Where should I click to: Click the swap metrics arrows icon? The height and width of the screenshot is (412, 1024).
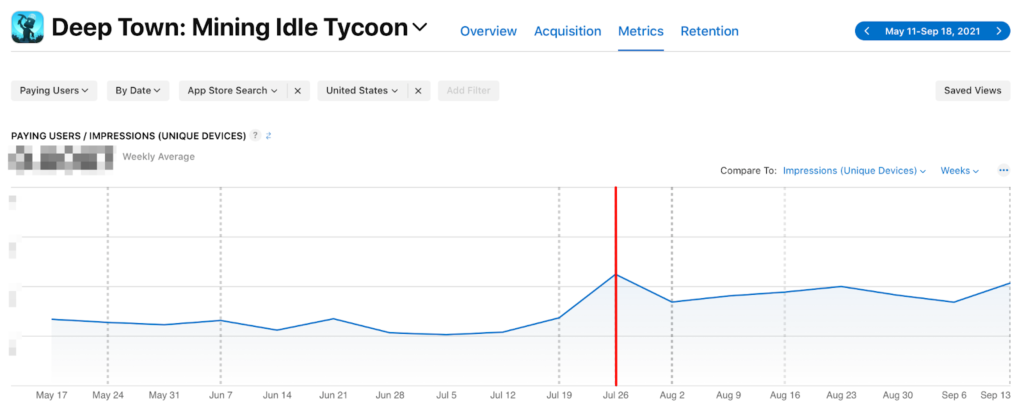tap(269, 136)
